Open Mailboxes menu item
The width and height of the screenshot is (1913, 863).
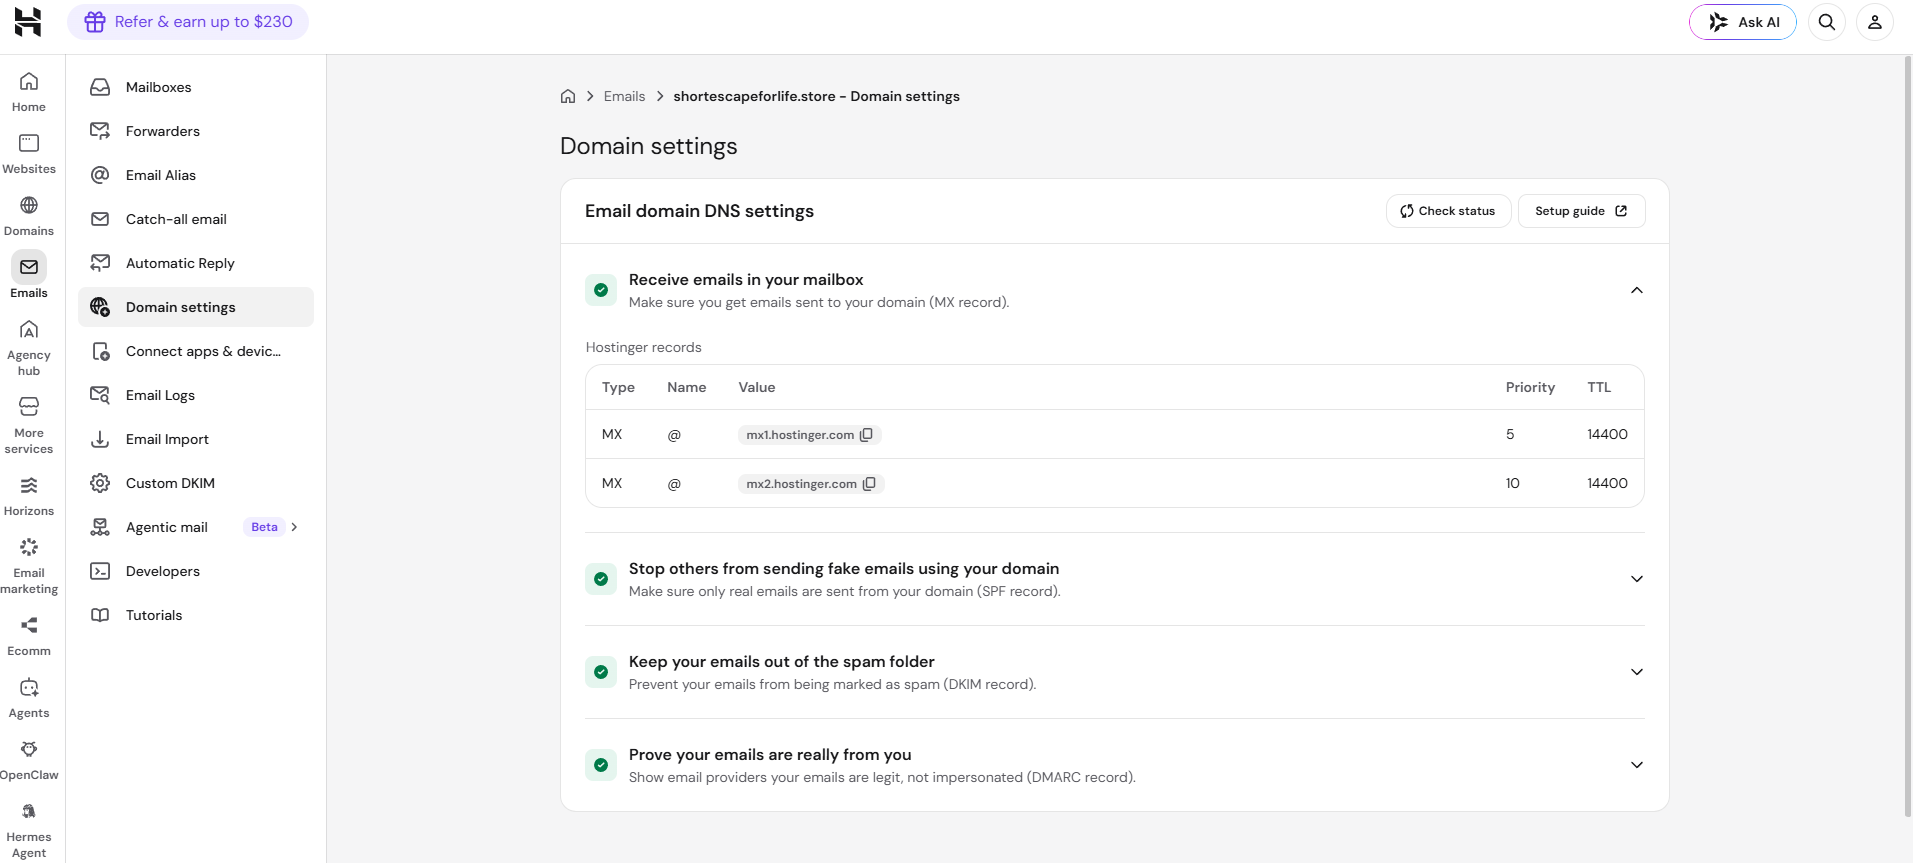tap(196, 87)
